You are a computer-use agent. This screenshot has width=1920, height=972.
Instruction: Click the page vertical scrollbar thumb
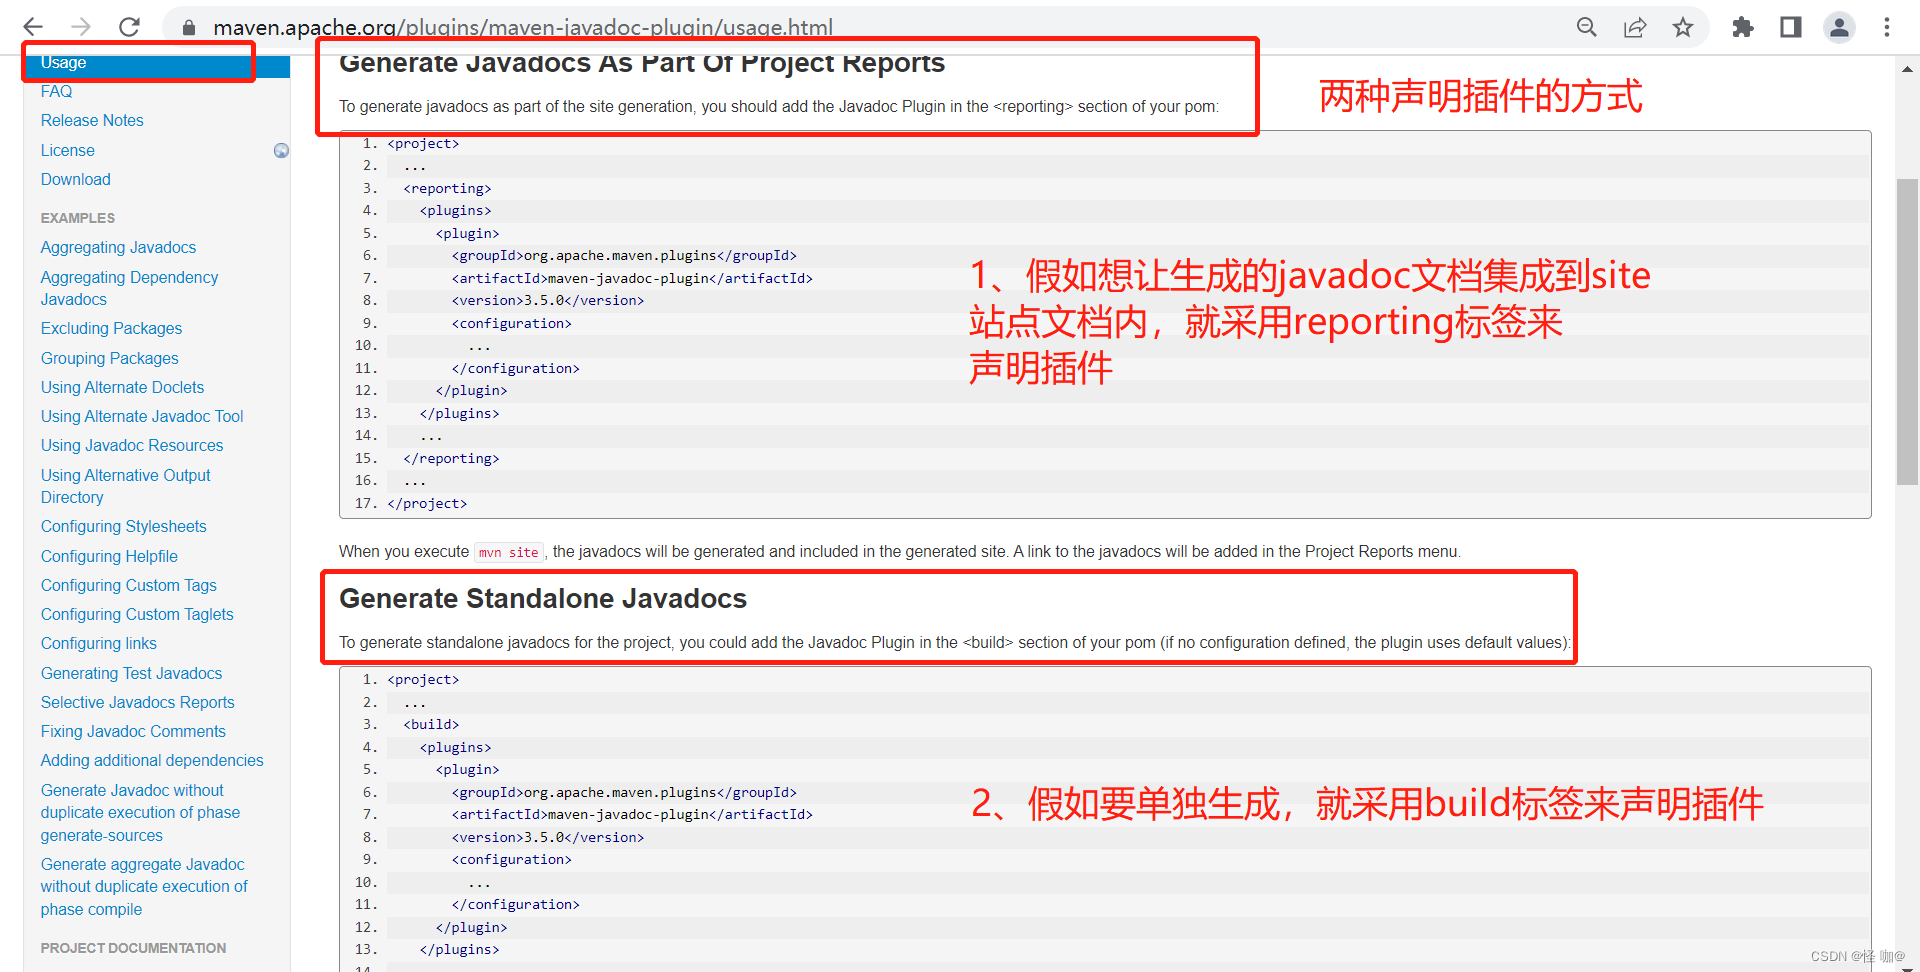click(x=1907, y=332)
